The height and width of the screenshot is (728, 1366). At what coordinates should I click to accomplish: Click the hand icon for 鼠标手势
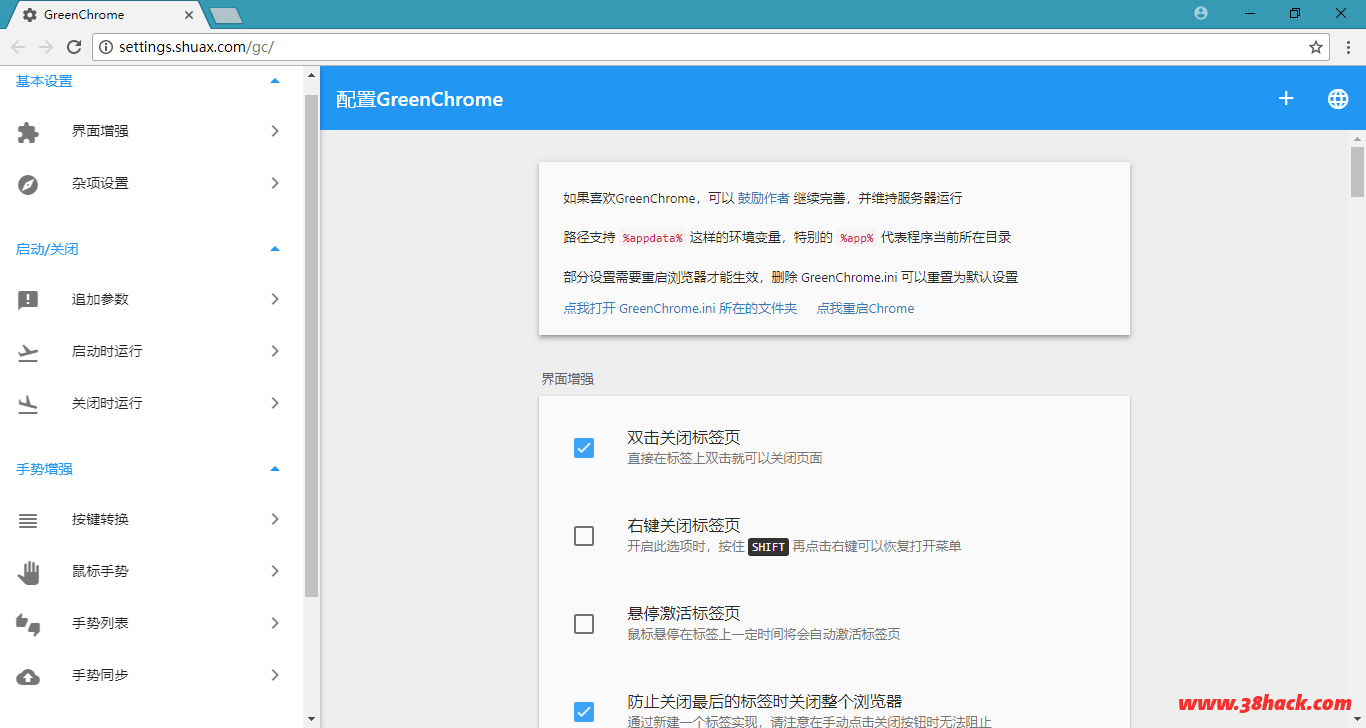point(28,572)
